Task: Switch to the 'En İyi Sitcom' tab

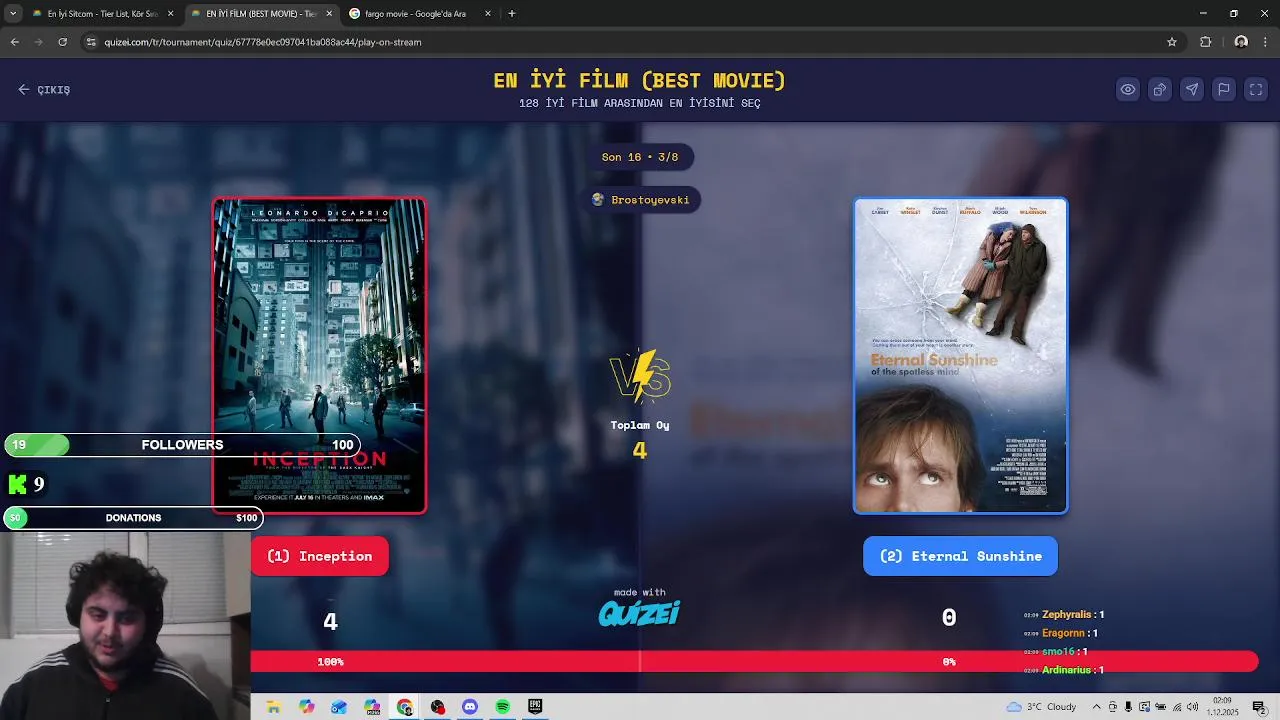Action: [x=102, y=14]
